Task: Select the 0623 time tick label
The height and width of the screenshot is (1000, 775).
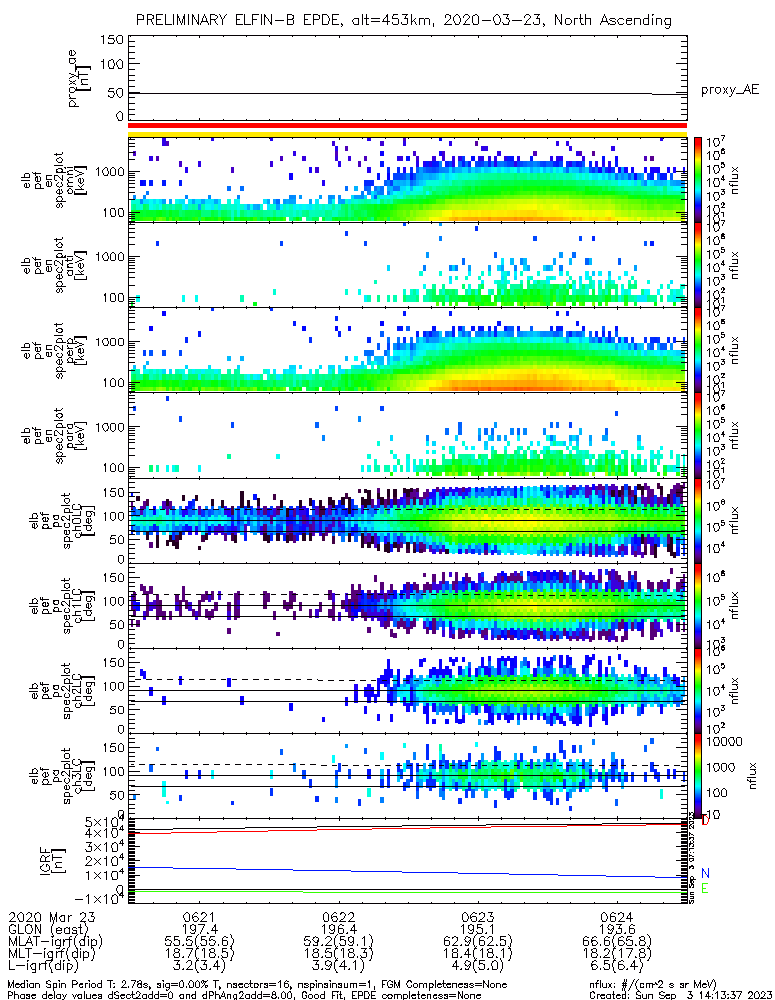Action: pyautogui.click(x=477, y=916)
